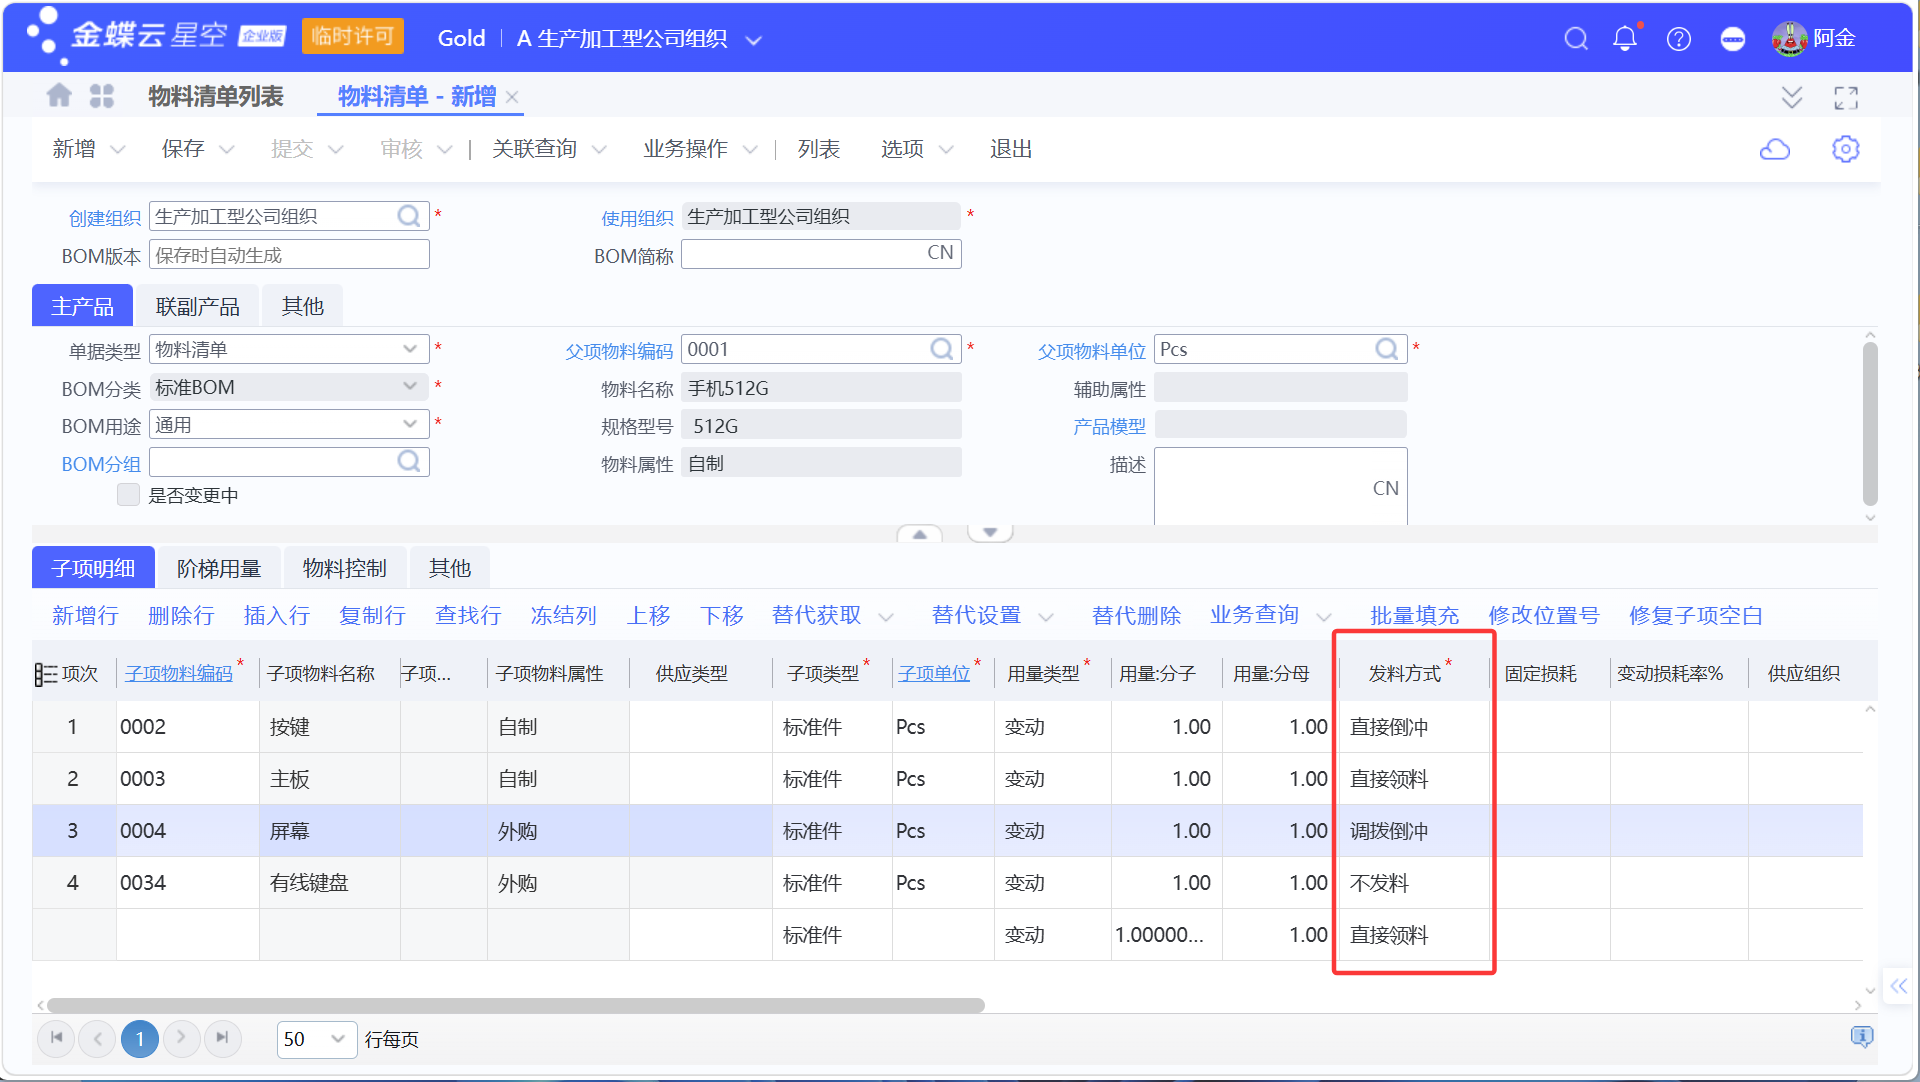The width and height of the screenshot is (1920, 1082).
Task: Click lookup icon in BOM分组 field
Action: pos(409,461)
